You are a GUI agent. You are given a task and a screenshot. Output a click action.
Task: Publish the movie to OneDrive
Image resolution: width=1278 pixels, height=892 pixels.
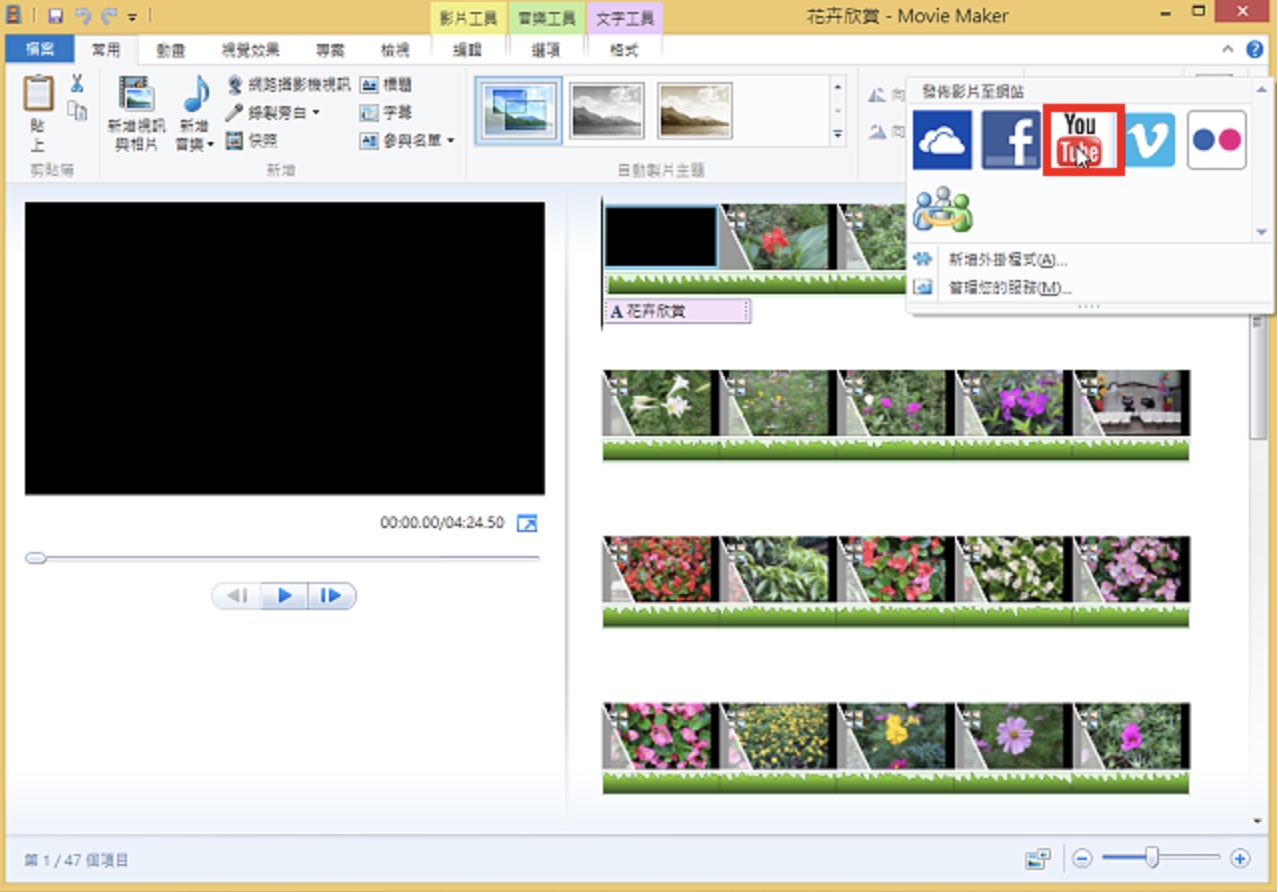942,140
